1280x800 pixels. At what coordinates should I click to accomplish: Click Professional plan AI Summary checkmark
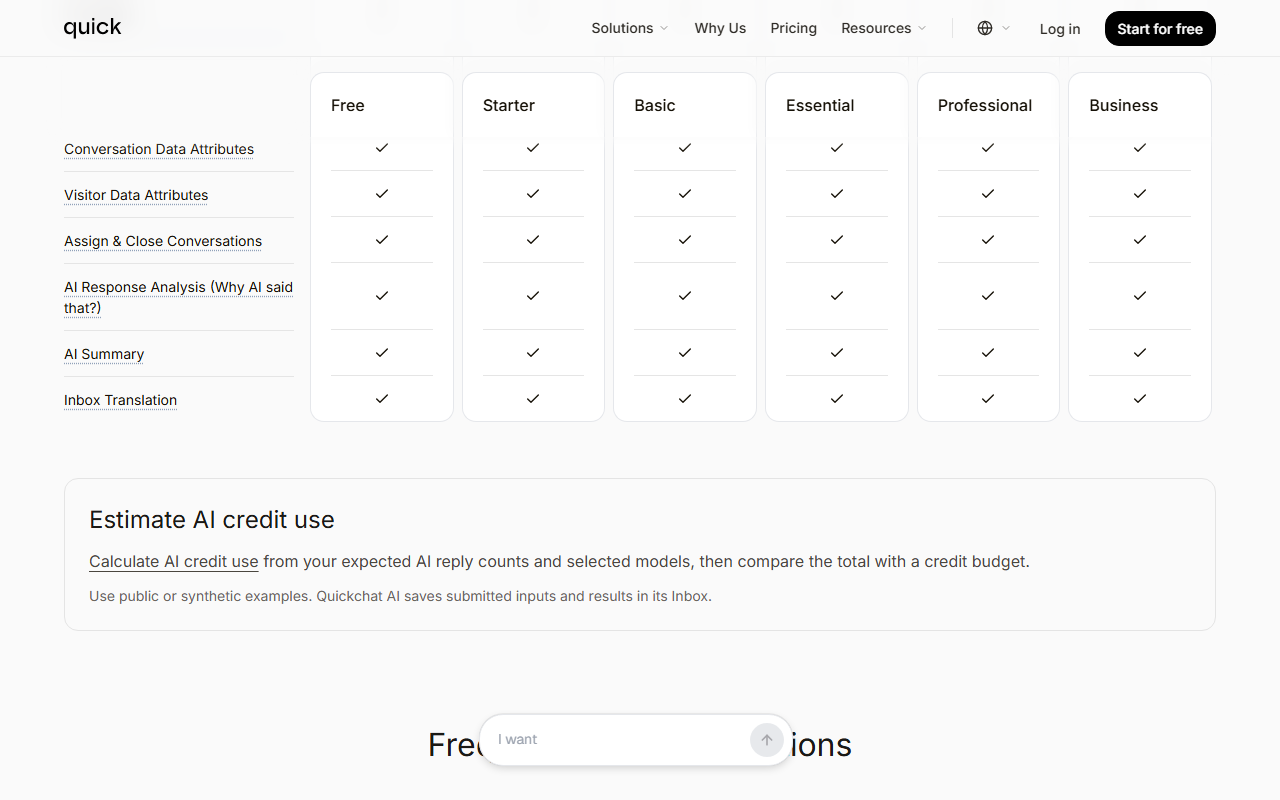[x=988, y=352]
